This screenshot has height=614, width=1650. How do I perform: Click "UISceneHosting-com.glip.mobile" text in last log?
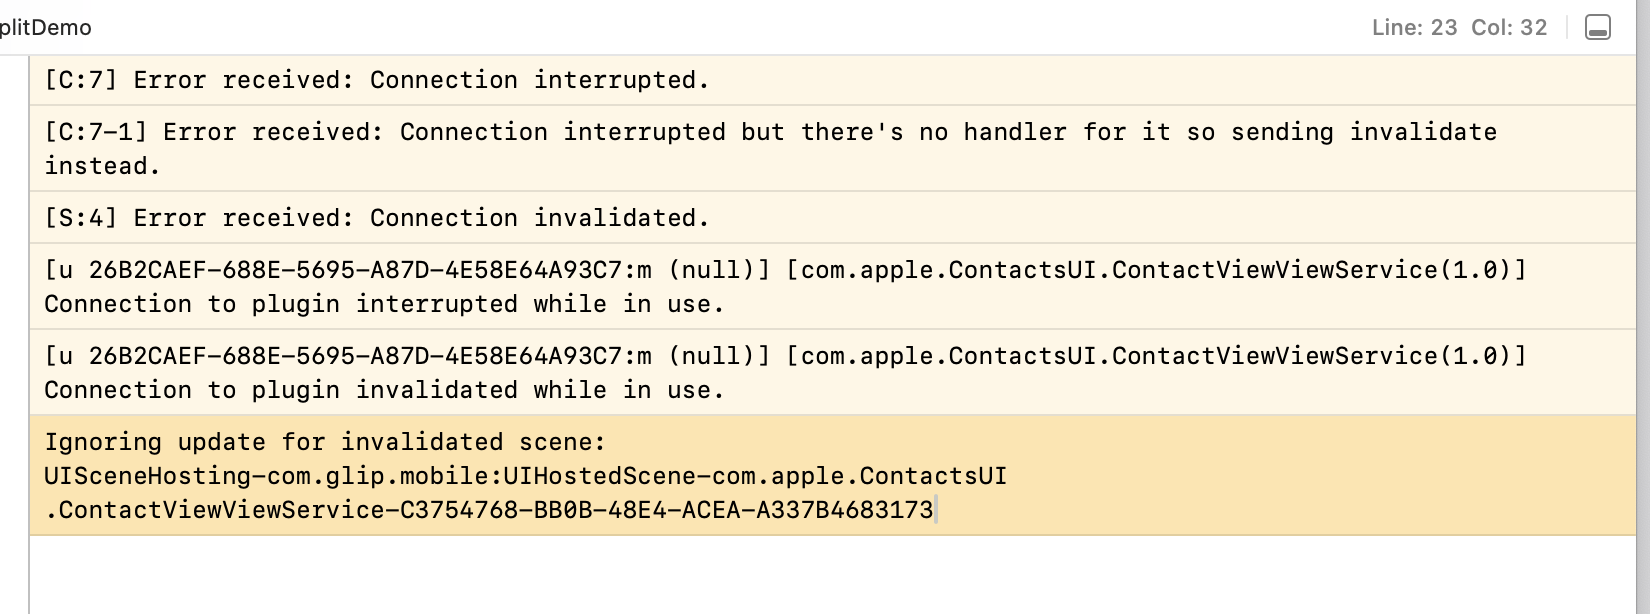[x=270, y=476]
